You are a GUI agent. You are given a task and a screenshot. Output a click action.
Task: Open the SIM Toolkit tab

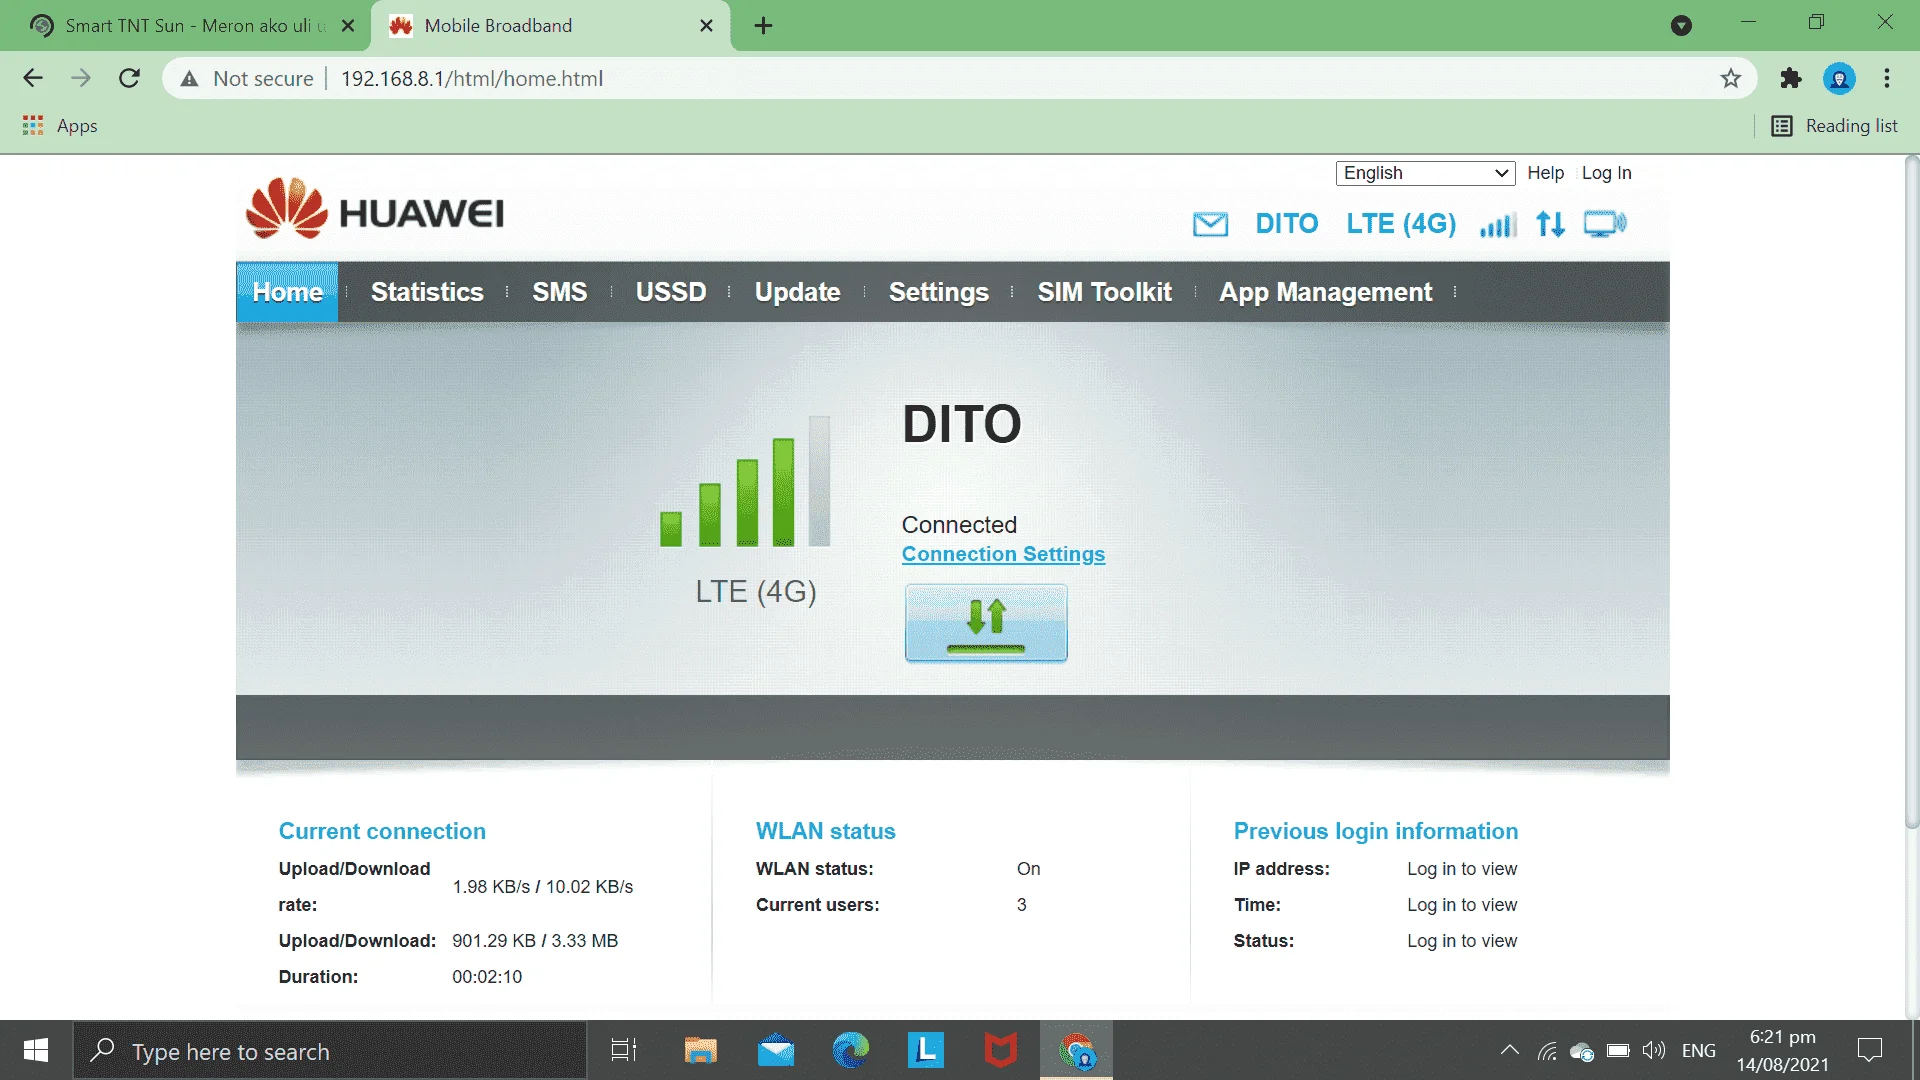point(1104,292)
